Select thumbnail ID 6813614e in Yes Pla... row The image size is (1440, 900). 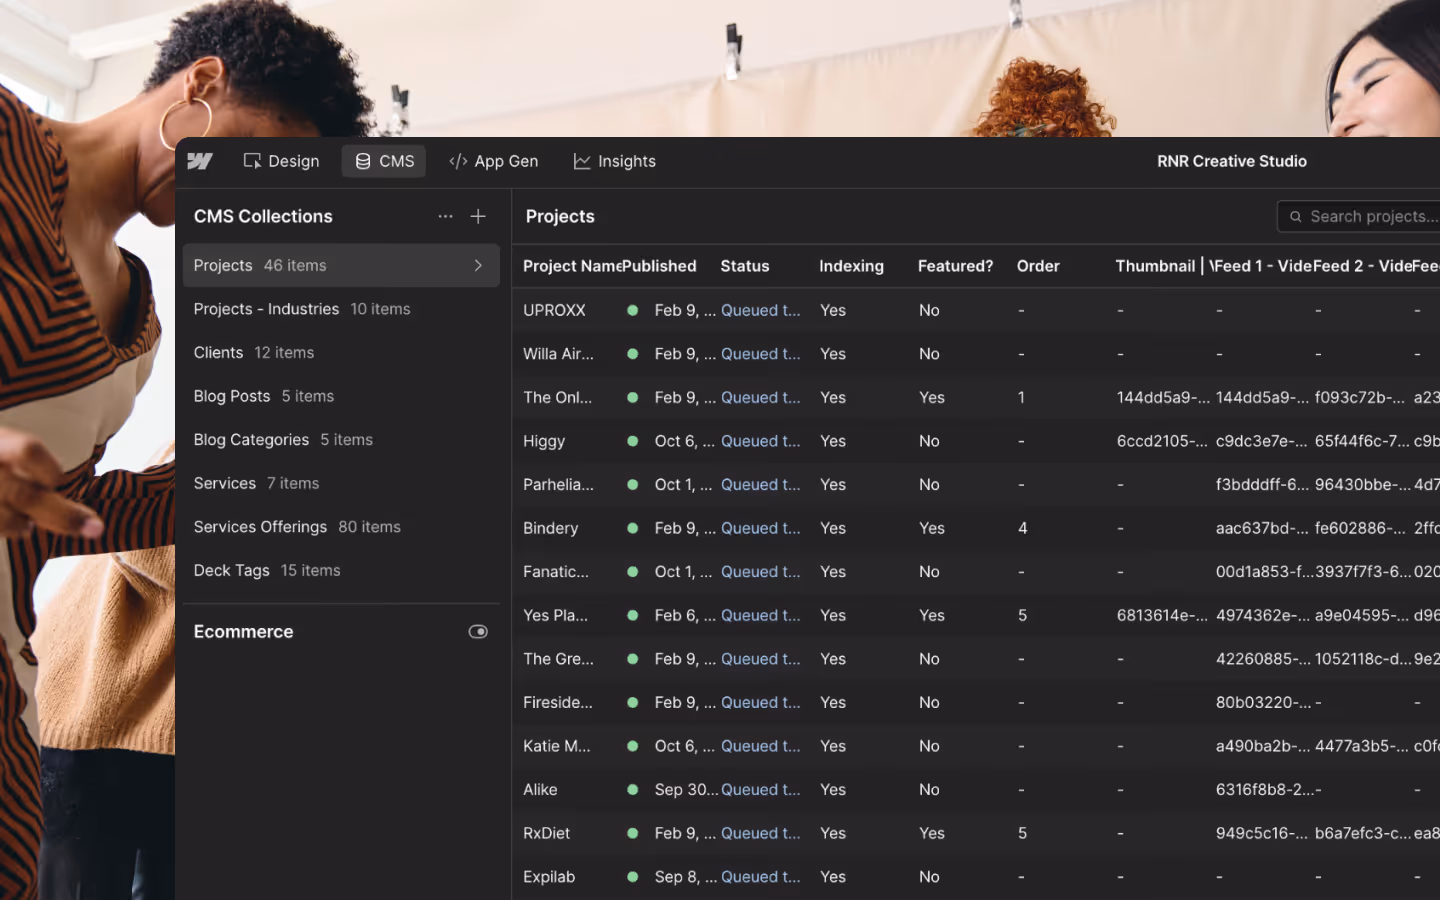(x=1162, y=615)
